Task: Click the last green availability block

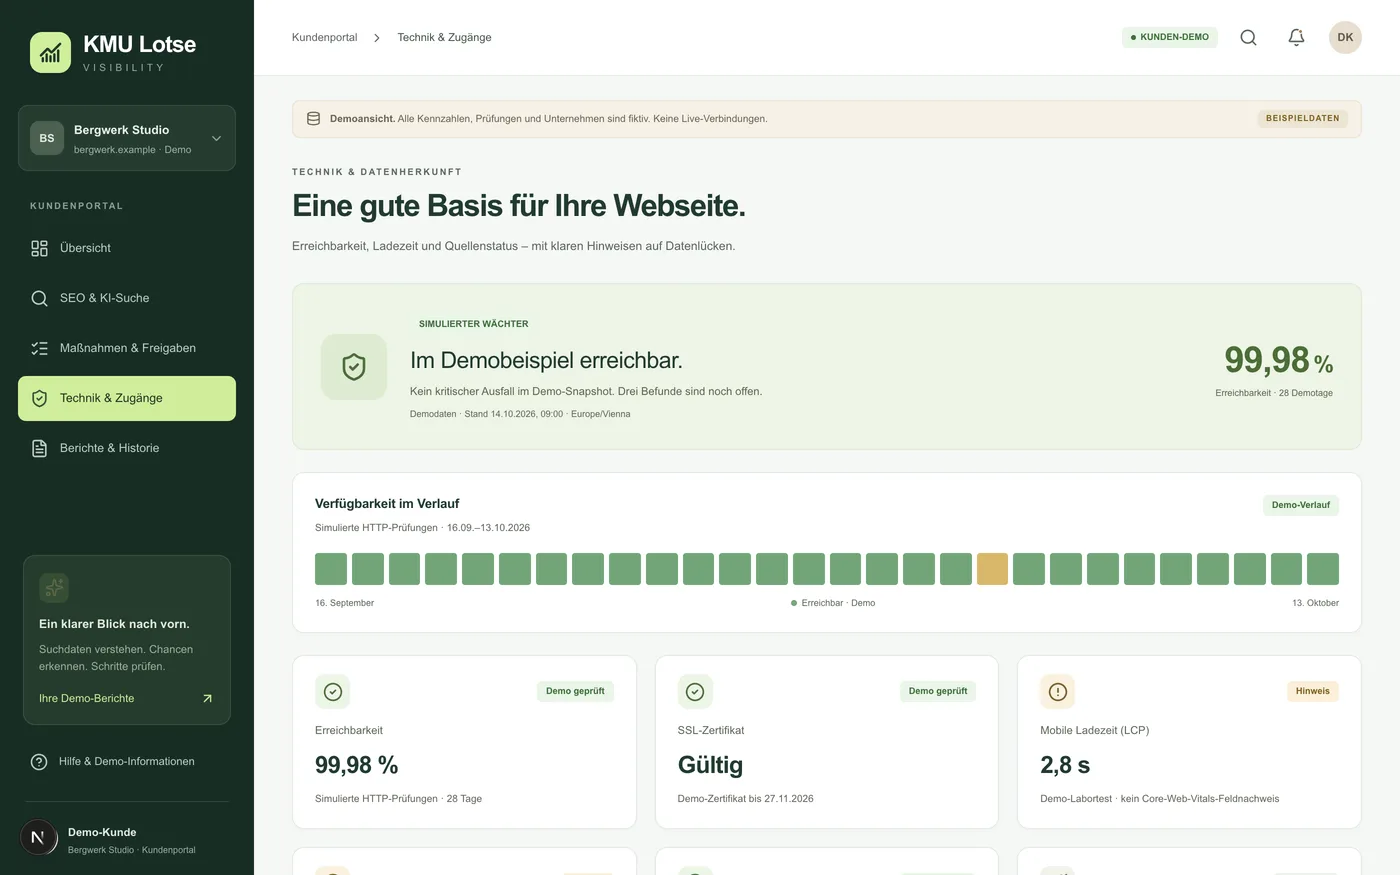Action: [1323, 569]
